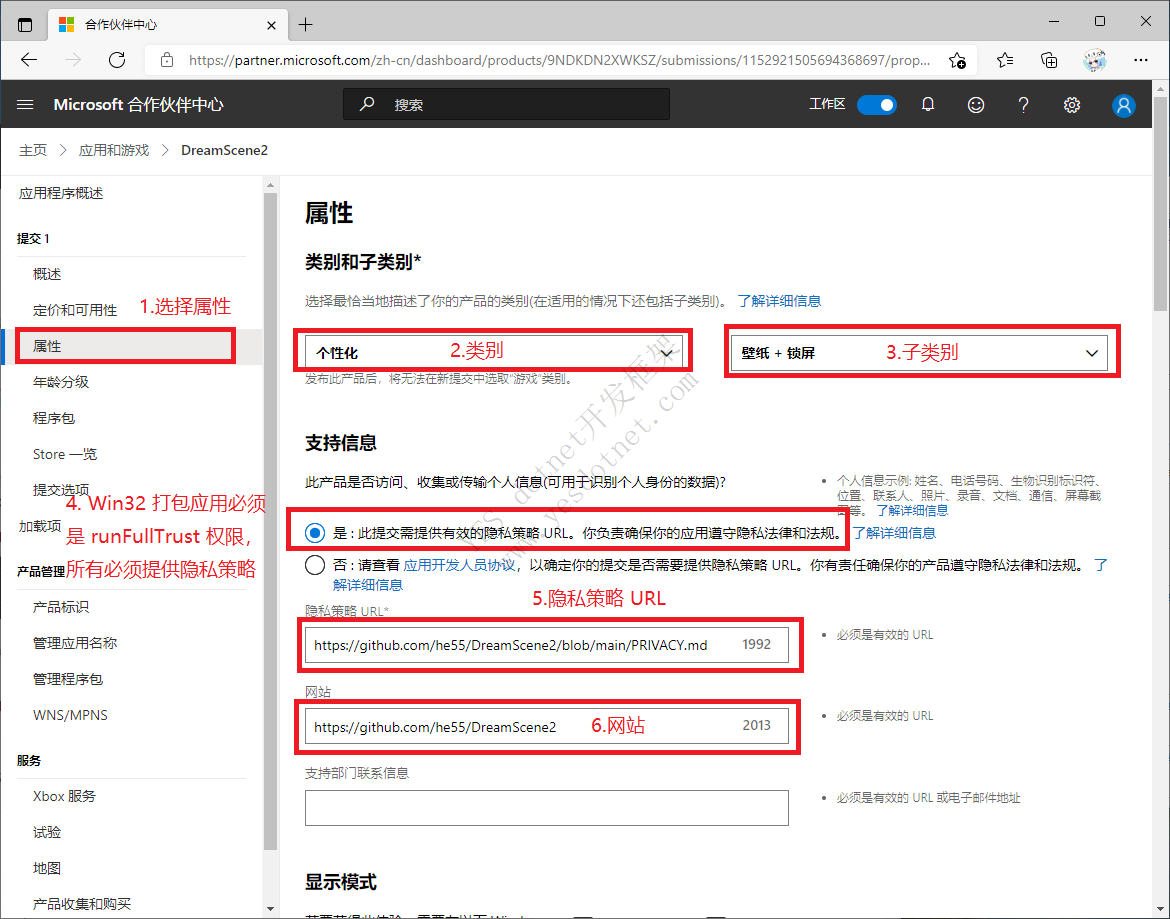Click the search magnifier icon
Image resolution: width=1170 pixels, height=919 pixels.
point(366,104)
